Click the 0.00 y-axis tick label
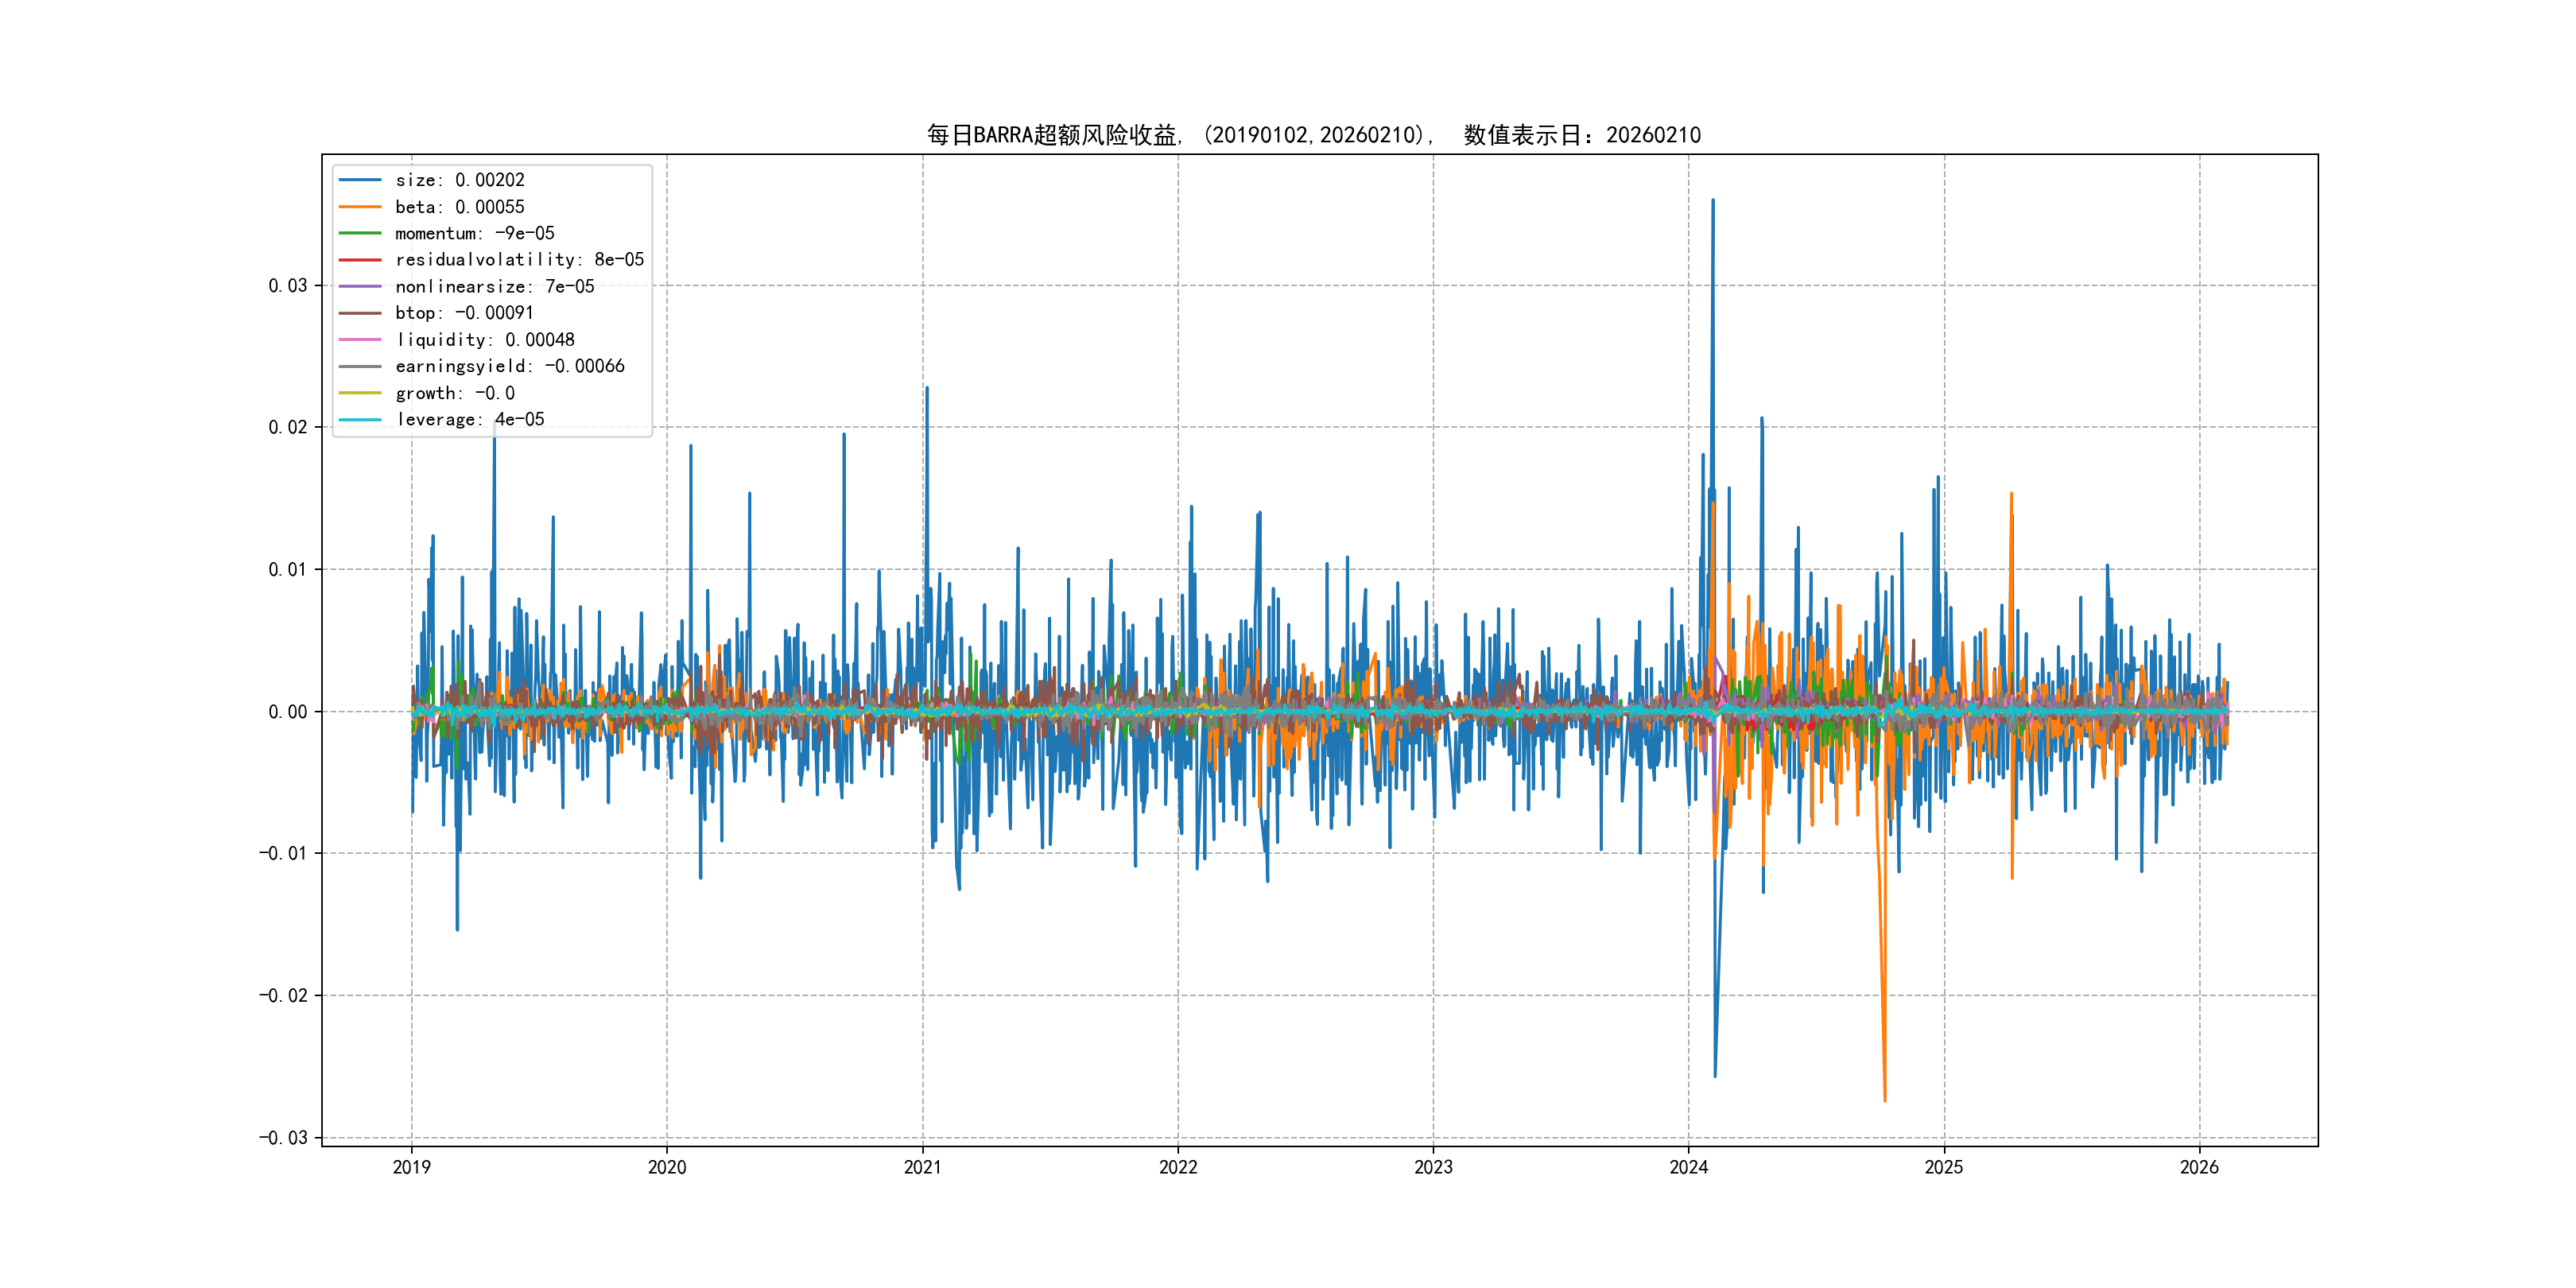Viewport: 2576px width, 1288px height. [287, 712]
